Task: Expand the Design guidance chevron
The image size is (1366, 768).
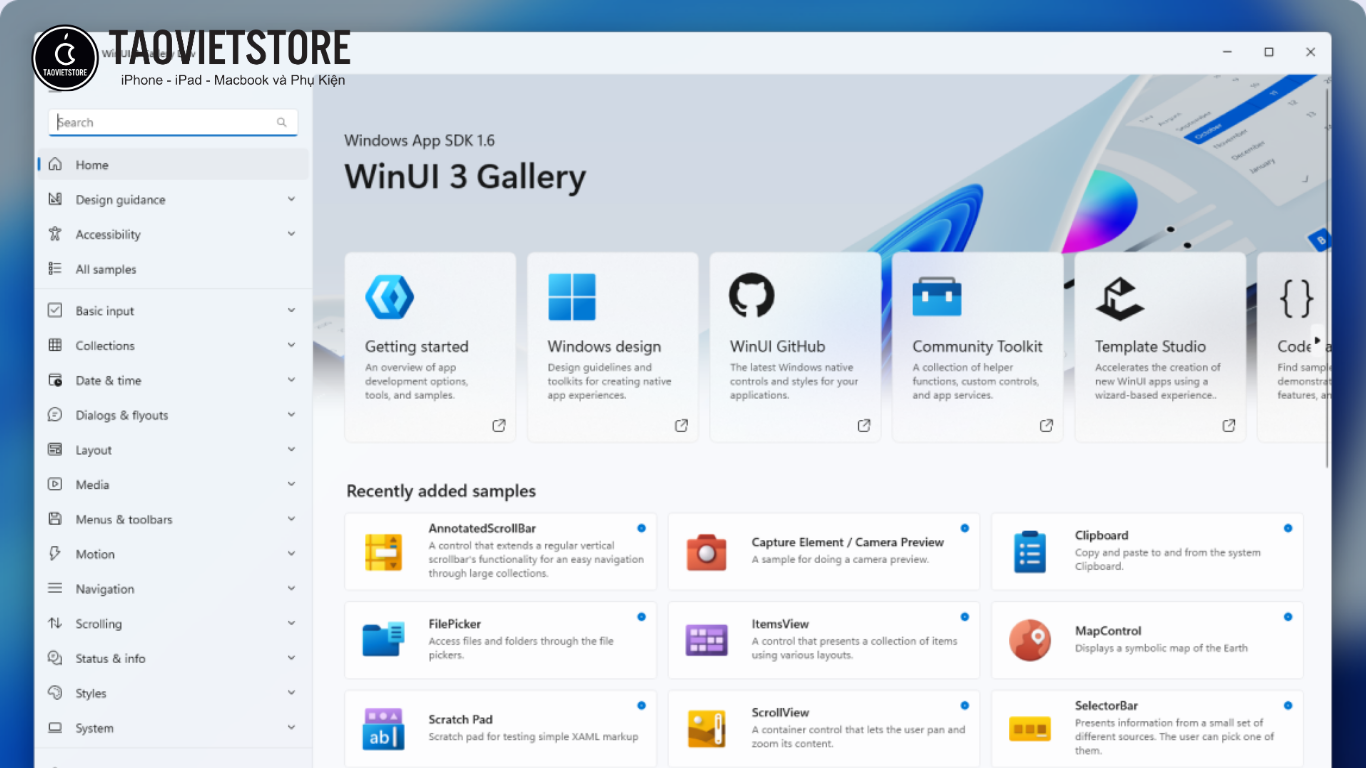Action: 291,199
